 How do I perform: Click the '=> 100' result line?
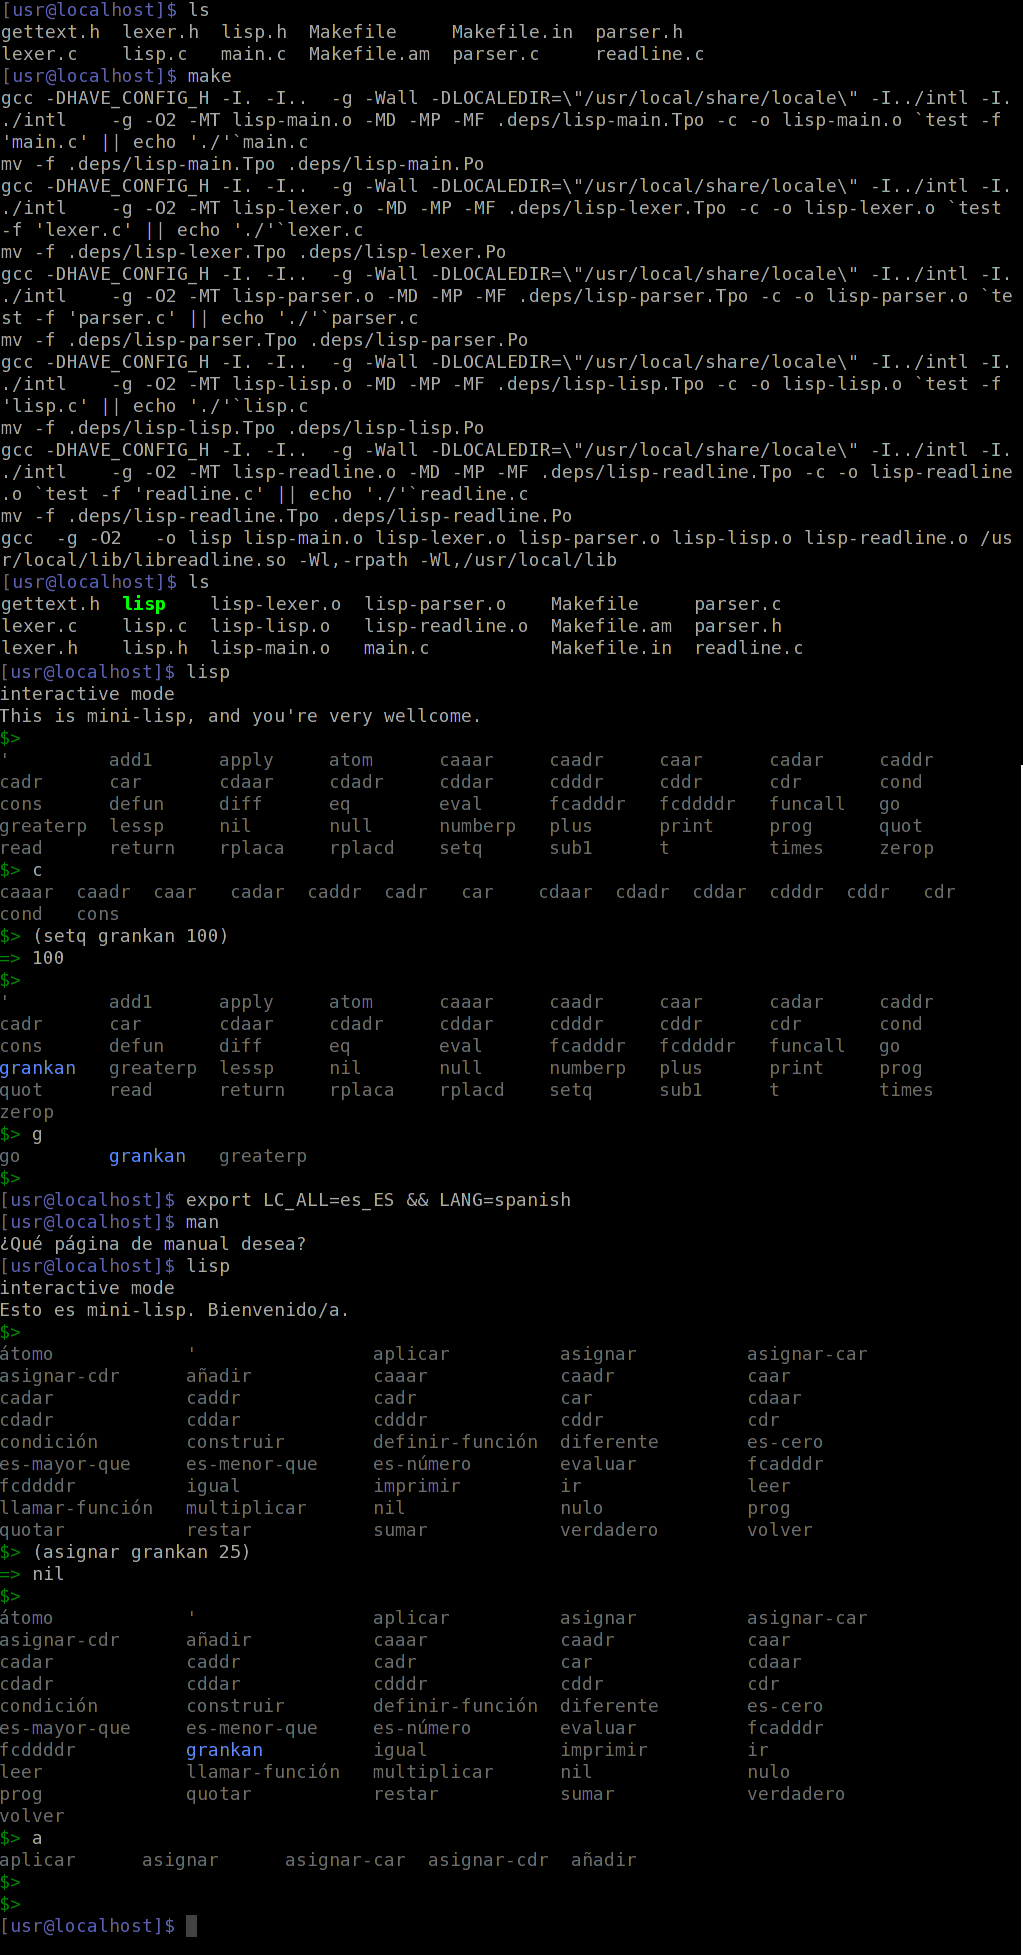(32, 957)
